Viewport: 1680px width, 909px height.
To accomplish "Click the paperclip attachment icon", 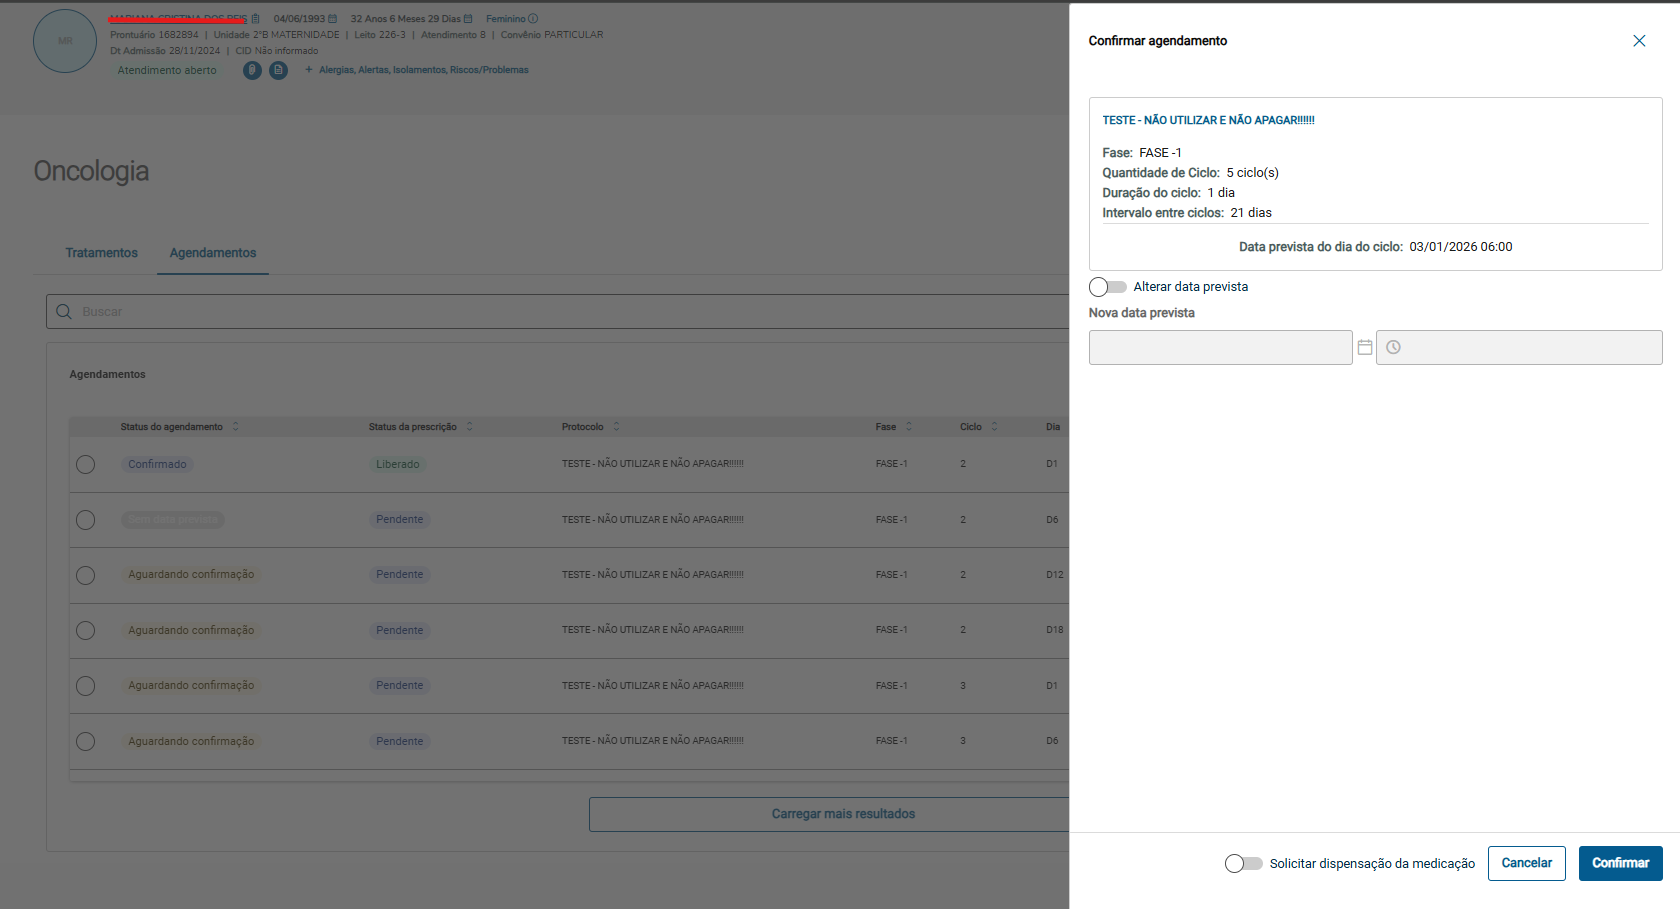I will [253, 70].
